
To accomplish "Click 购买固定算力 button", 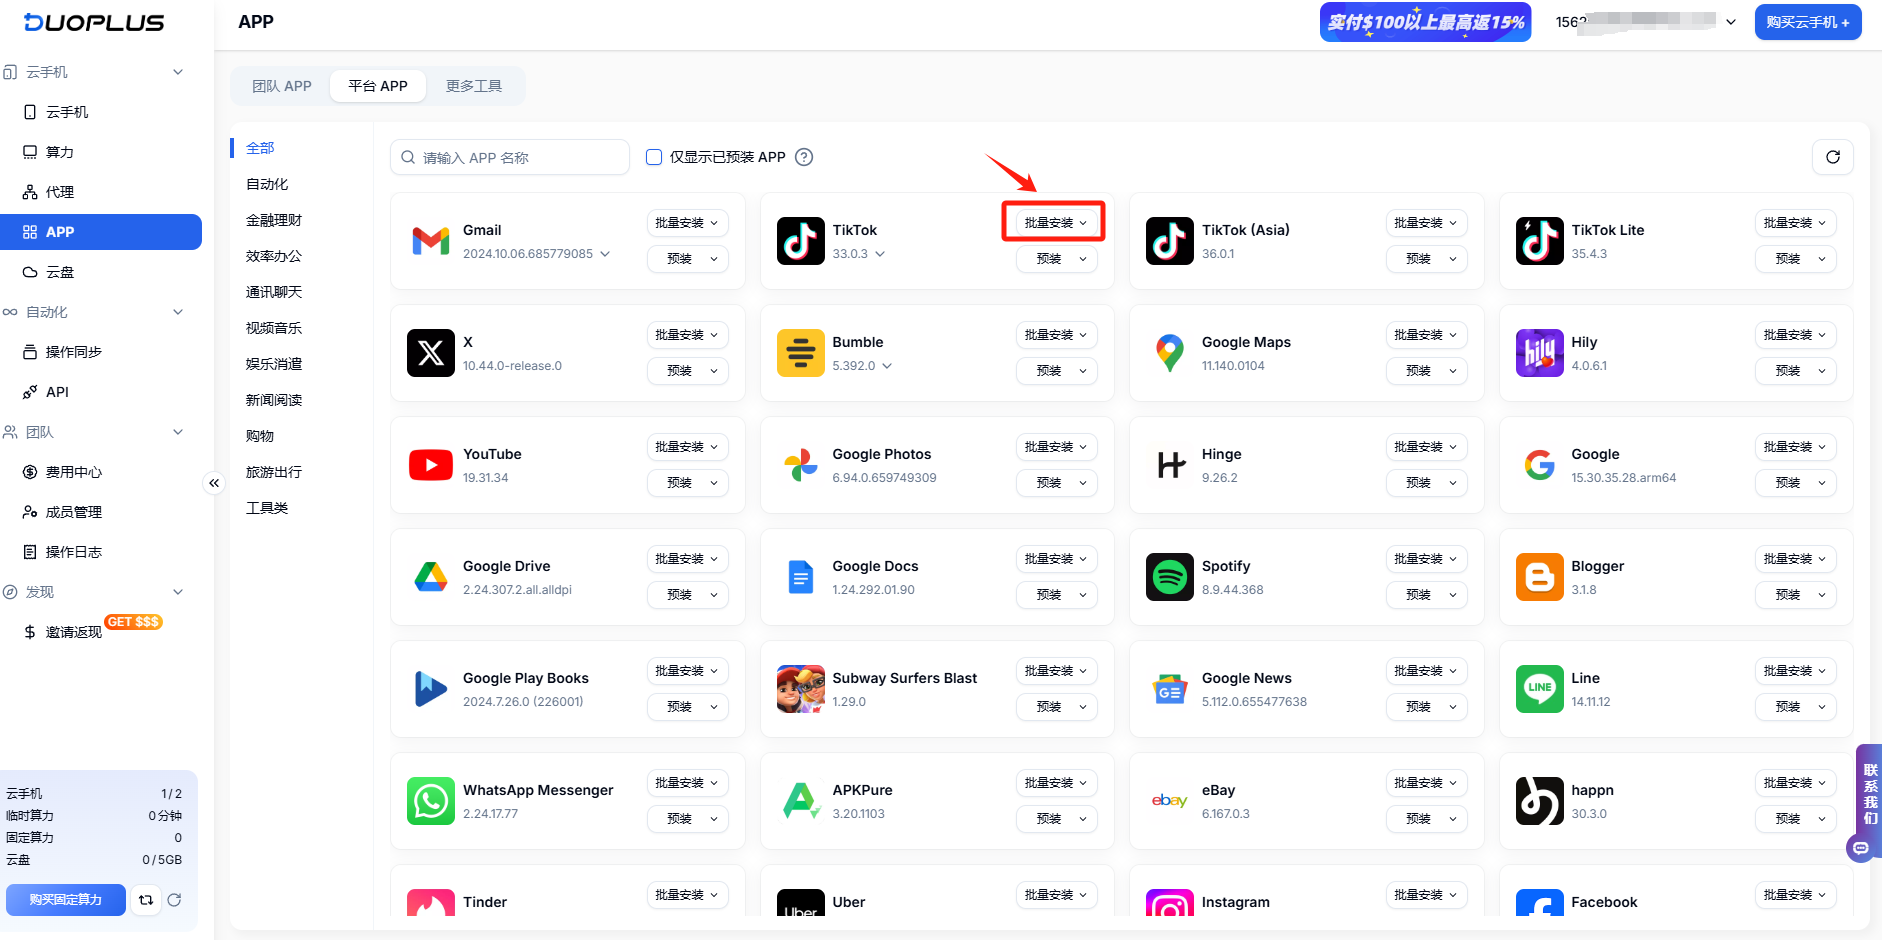I will point(66,900).
